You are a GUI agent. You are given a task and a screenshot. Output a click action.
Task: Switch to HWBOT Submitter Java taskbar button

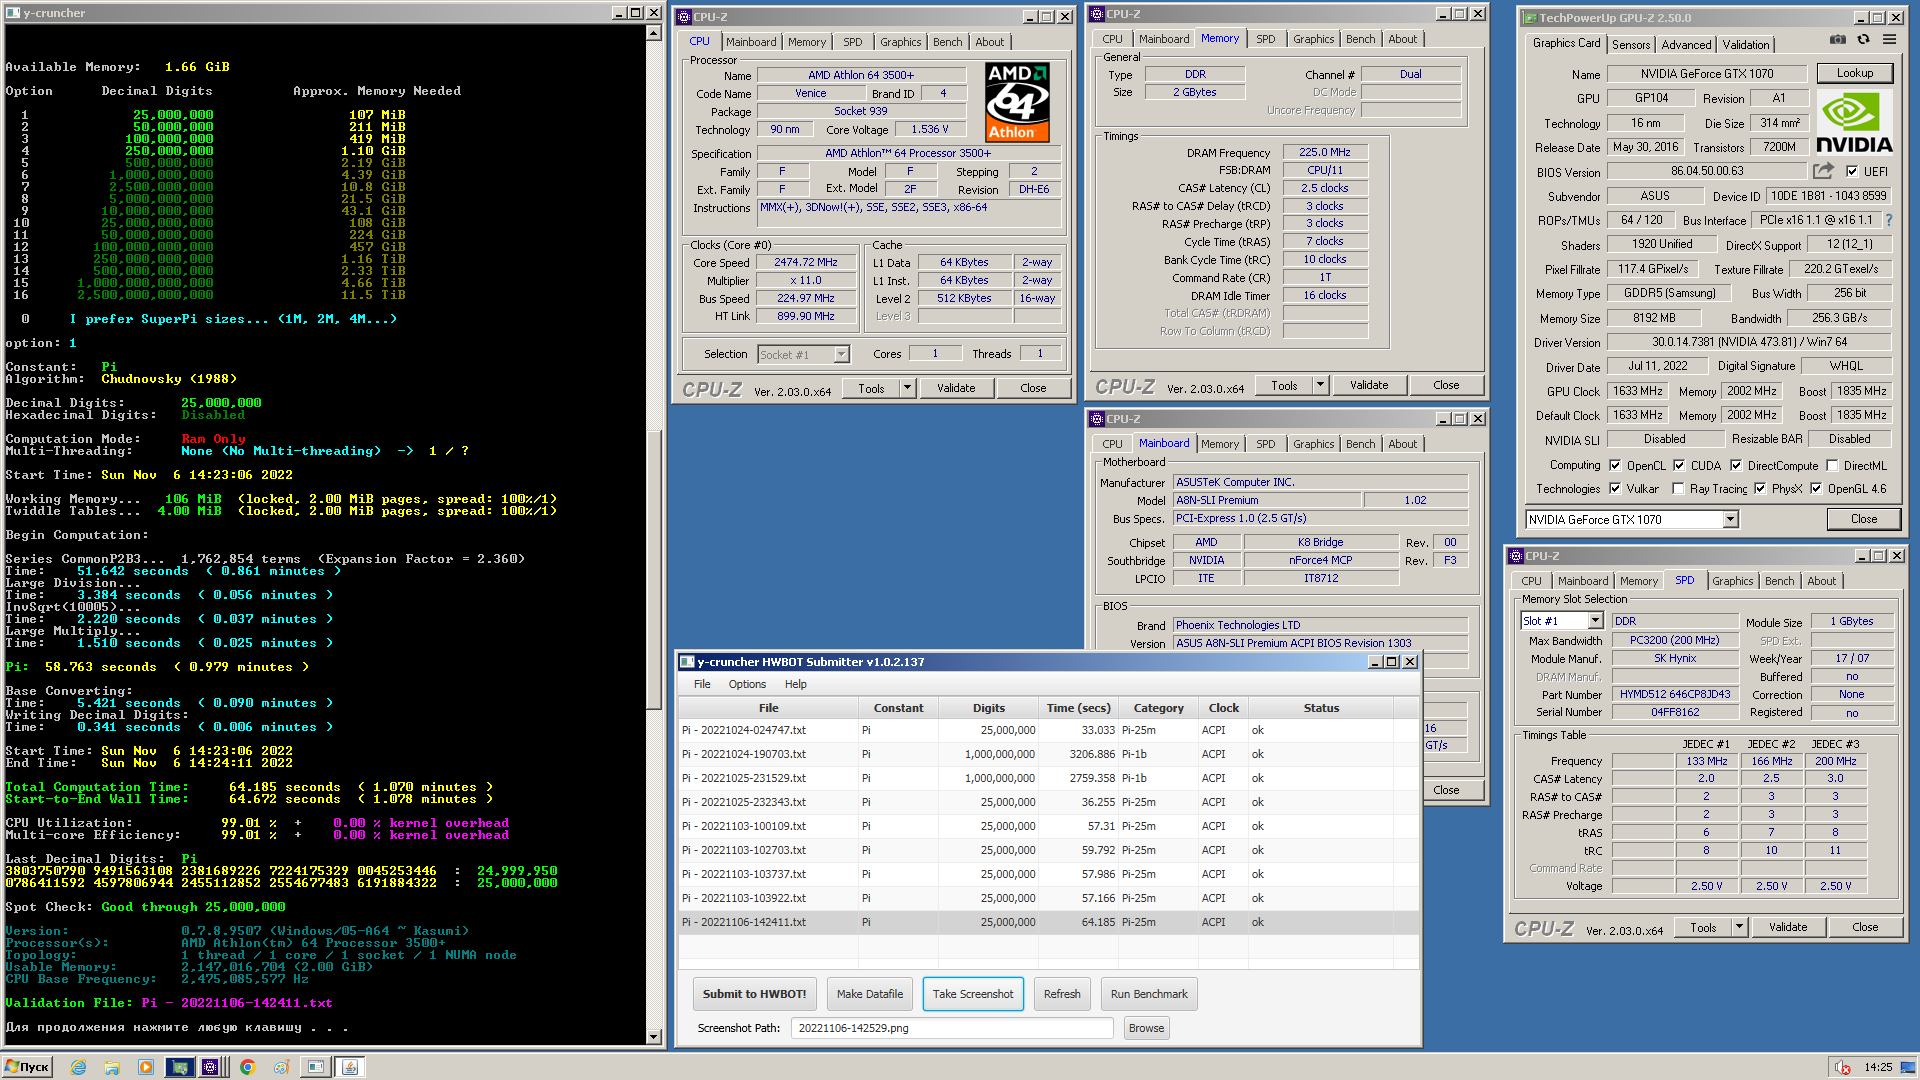tap(350, 1067)
